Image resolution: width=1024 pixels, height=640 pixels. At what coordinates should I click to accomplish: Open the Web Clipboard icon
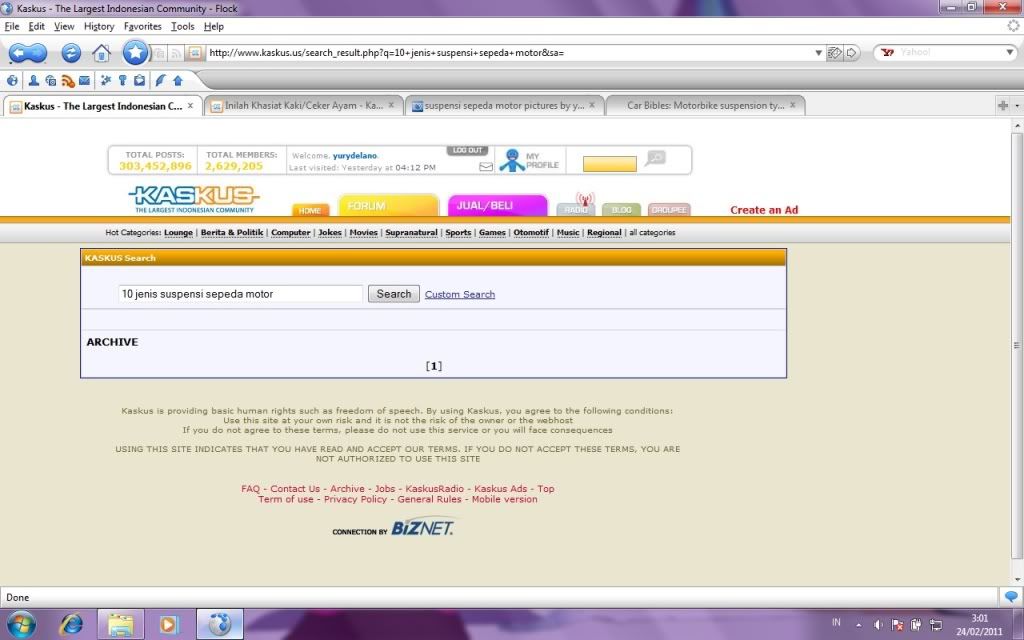click(x=139, y=80)
